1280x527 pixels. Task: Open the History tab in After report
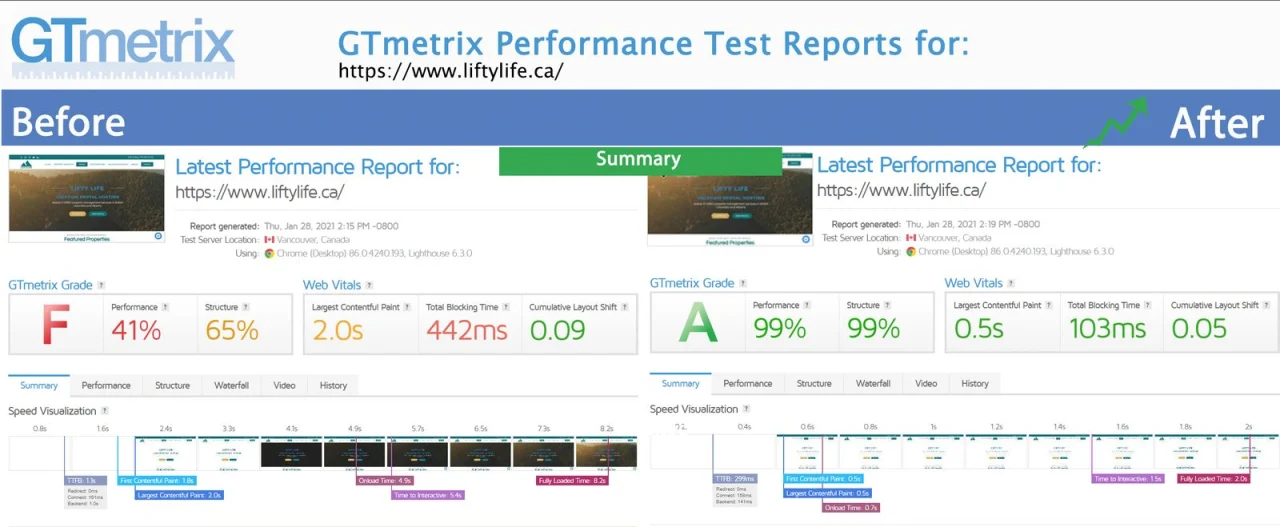pyautogui.click(x=975, y=383)
